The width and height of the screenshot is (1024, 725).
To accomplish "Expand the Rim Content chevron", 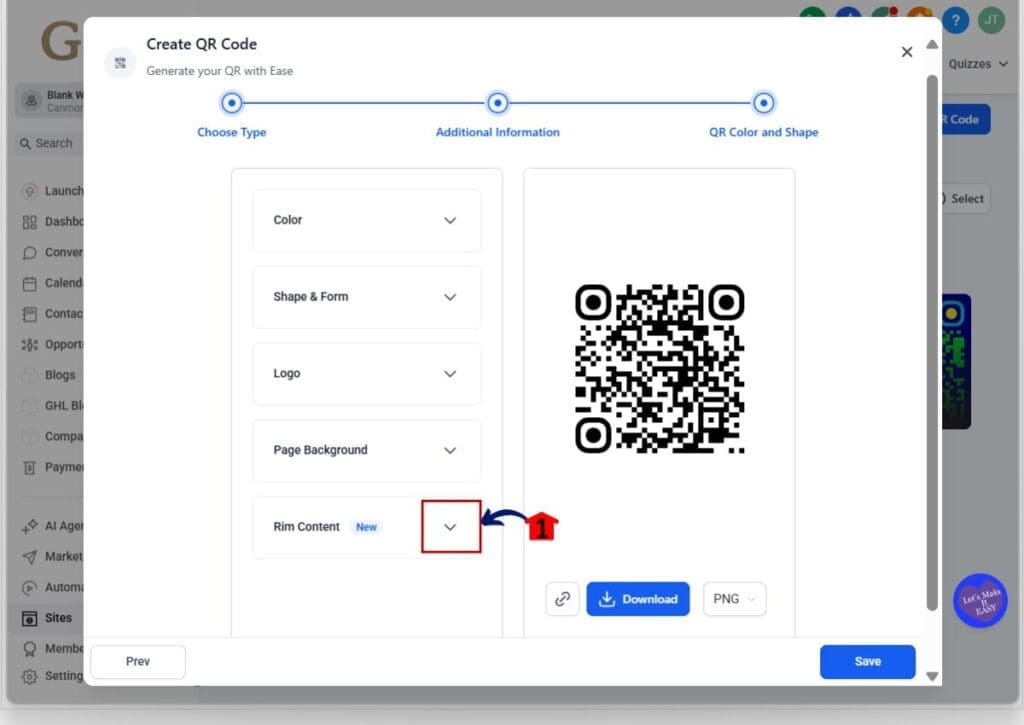I will [450, 527].
